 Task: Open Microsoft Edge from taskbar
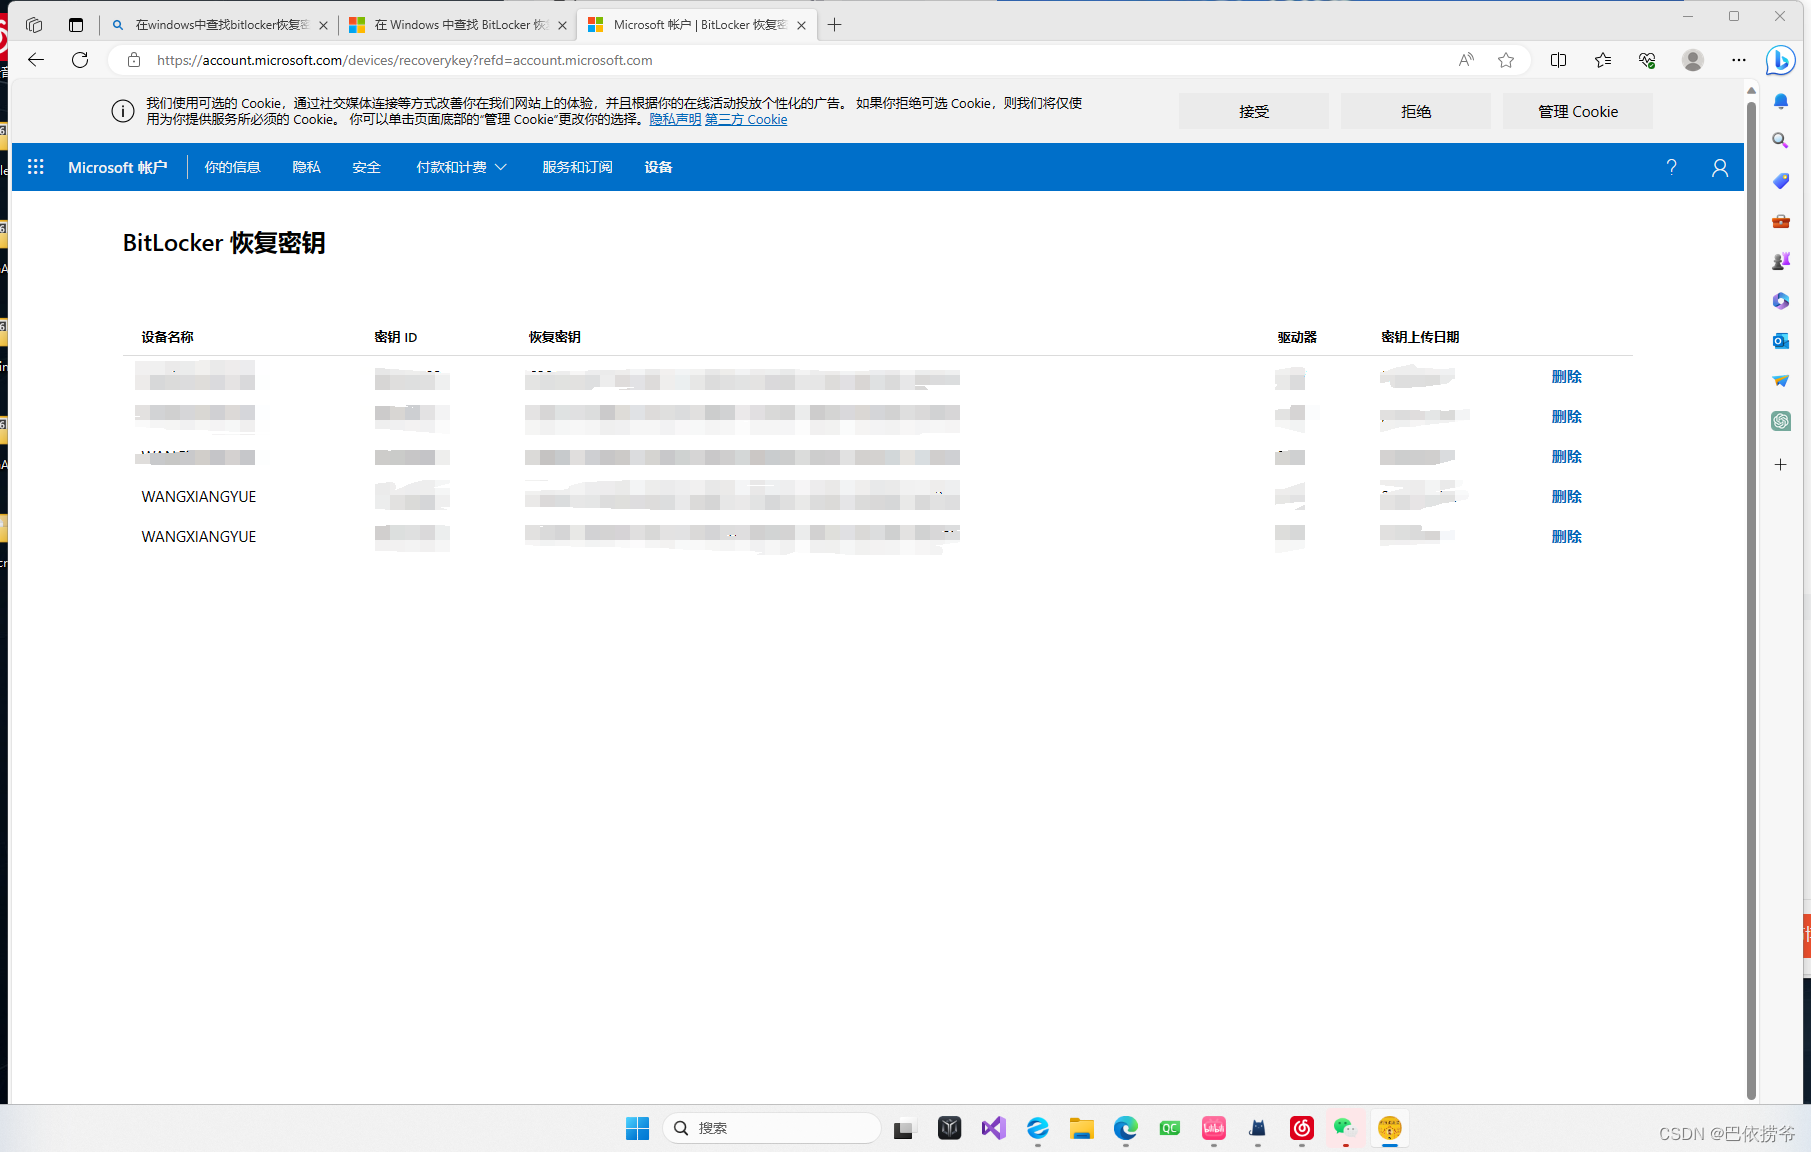point(1125,1128)
